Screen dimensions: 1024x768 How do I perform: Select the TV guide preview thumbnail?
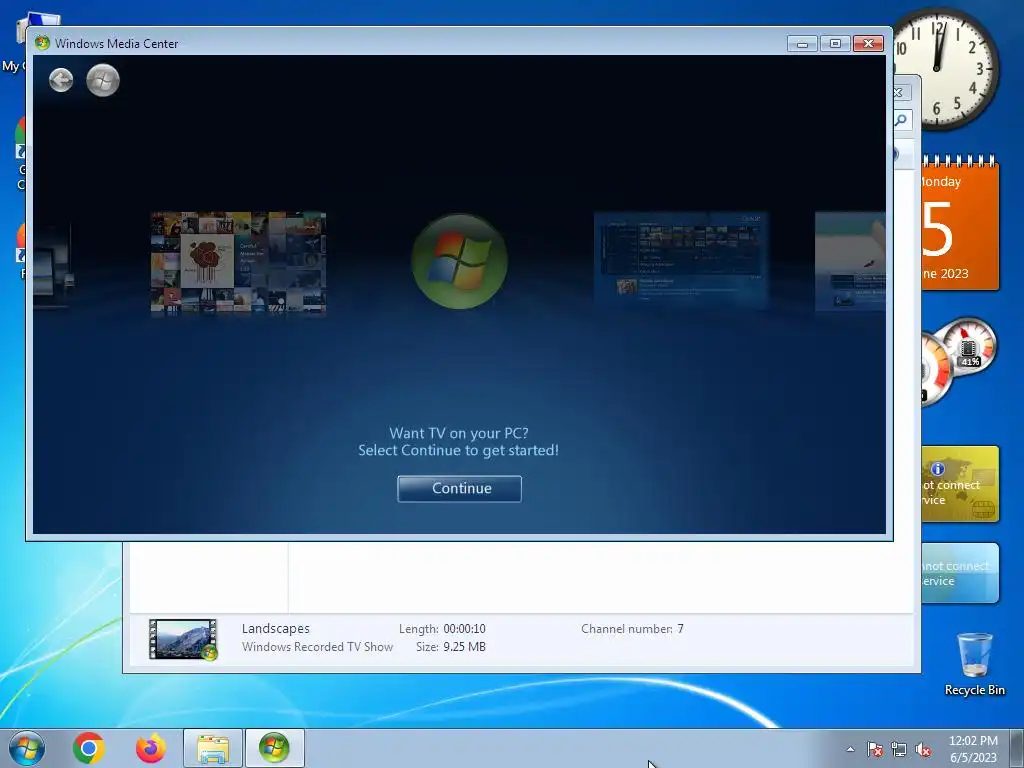[680, 259]
